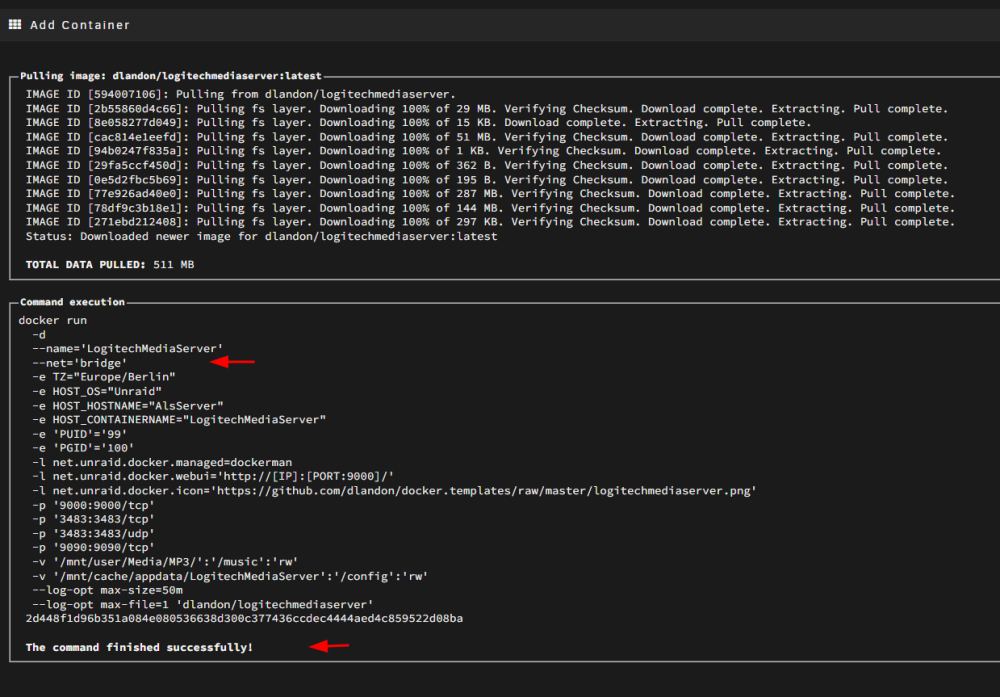Click the 'Command execution' section header
Image resolution: width=1000 pixels, height=697 pixels.
click(72, 302)
